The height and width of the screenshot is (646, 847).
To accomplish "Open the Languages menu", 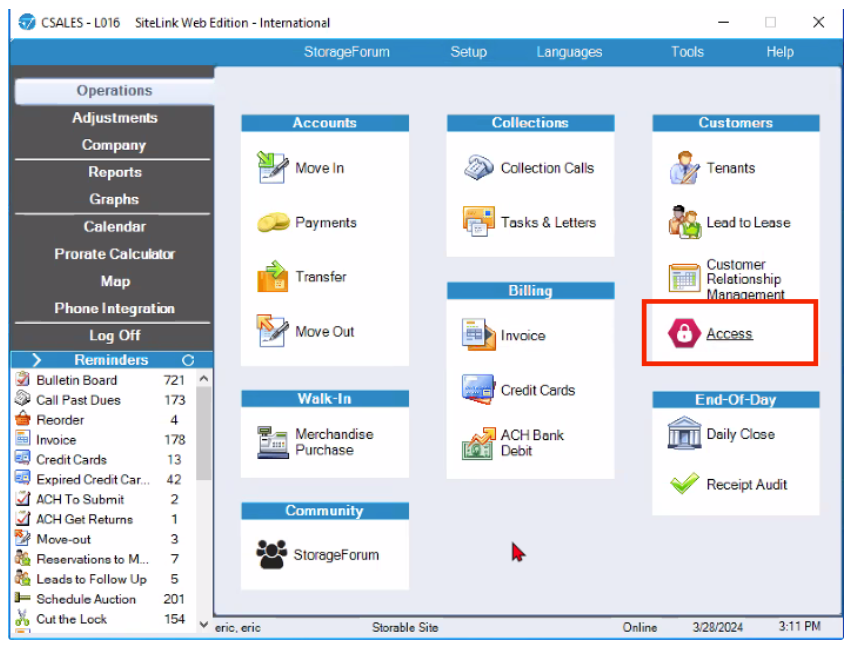I will [569, 52].
